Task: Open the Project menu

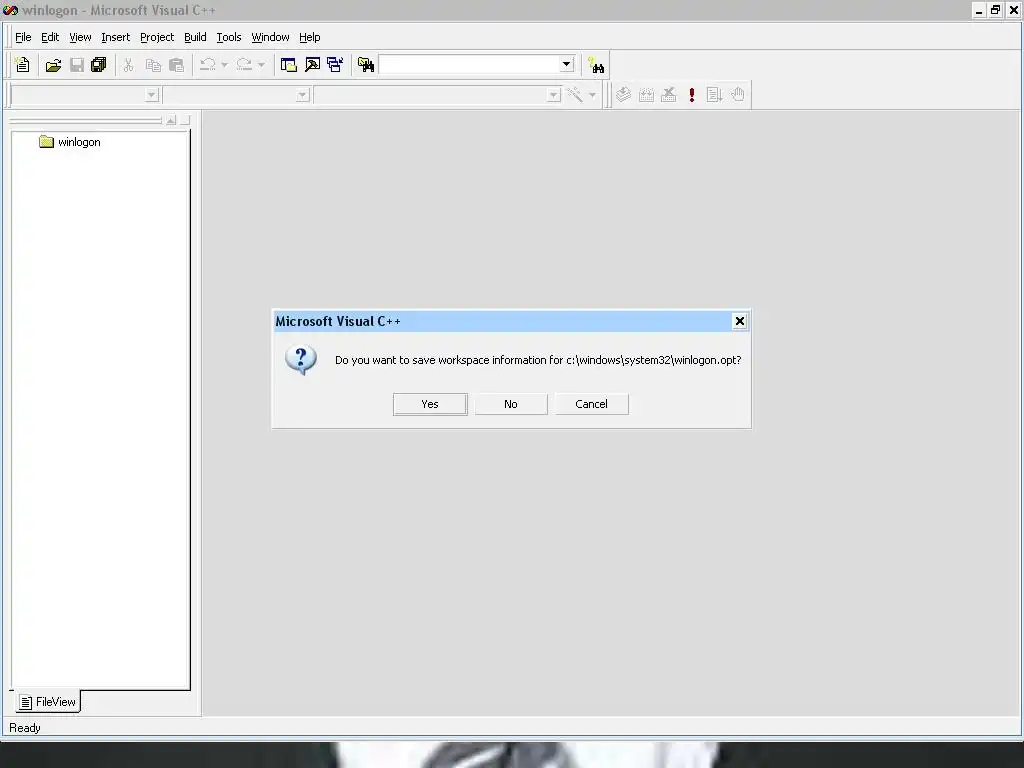Action: coord(157,37)
